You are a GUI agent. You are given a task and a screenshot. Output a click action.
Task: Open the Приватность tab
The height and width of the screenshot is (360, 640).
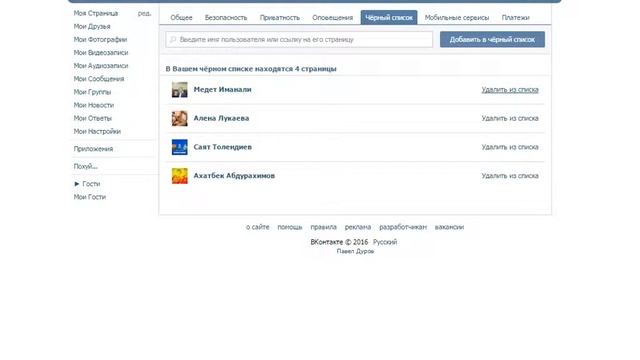pos(280,18)
